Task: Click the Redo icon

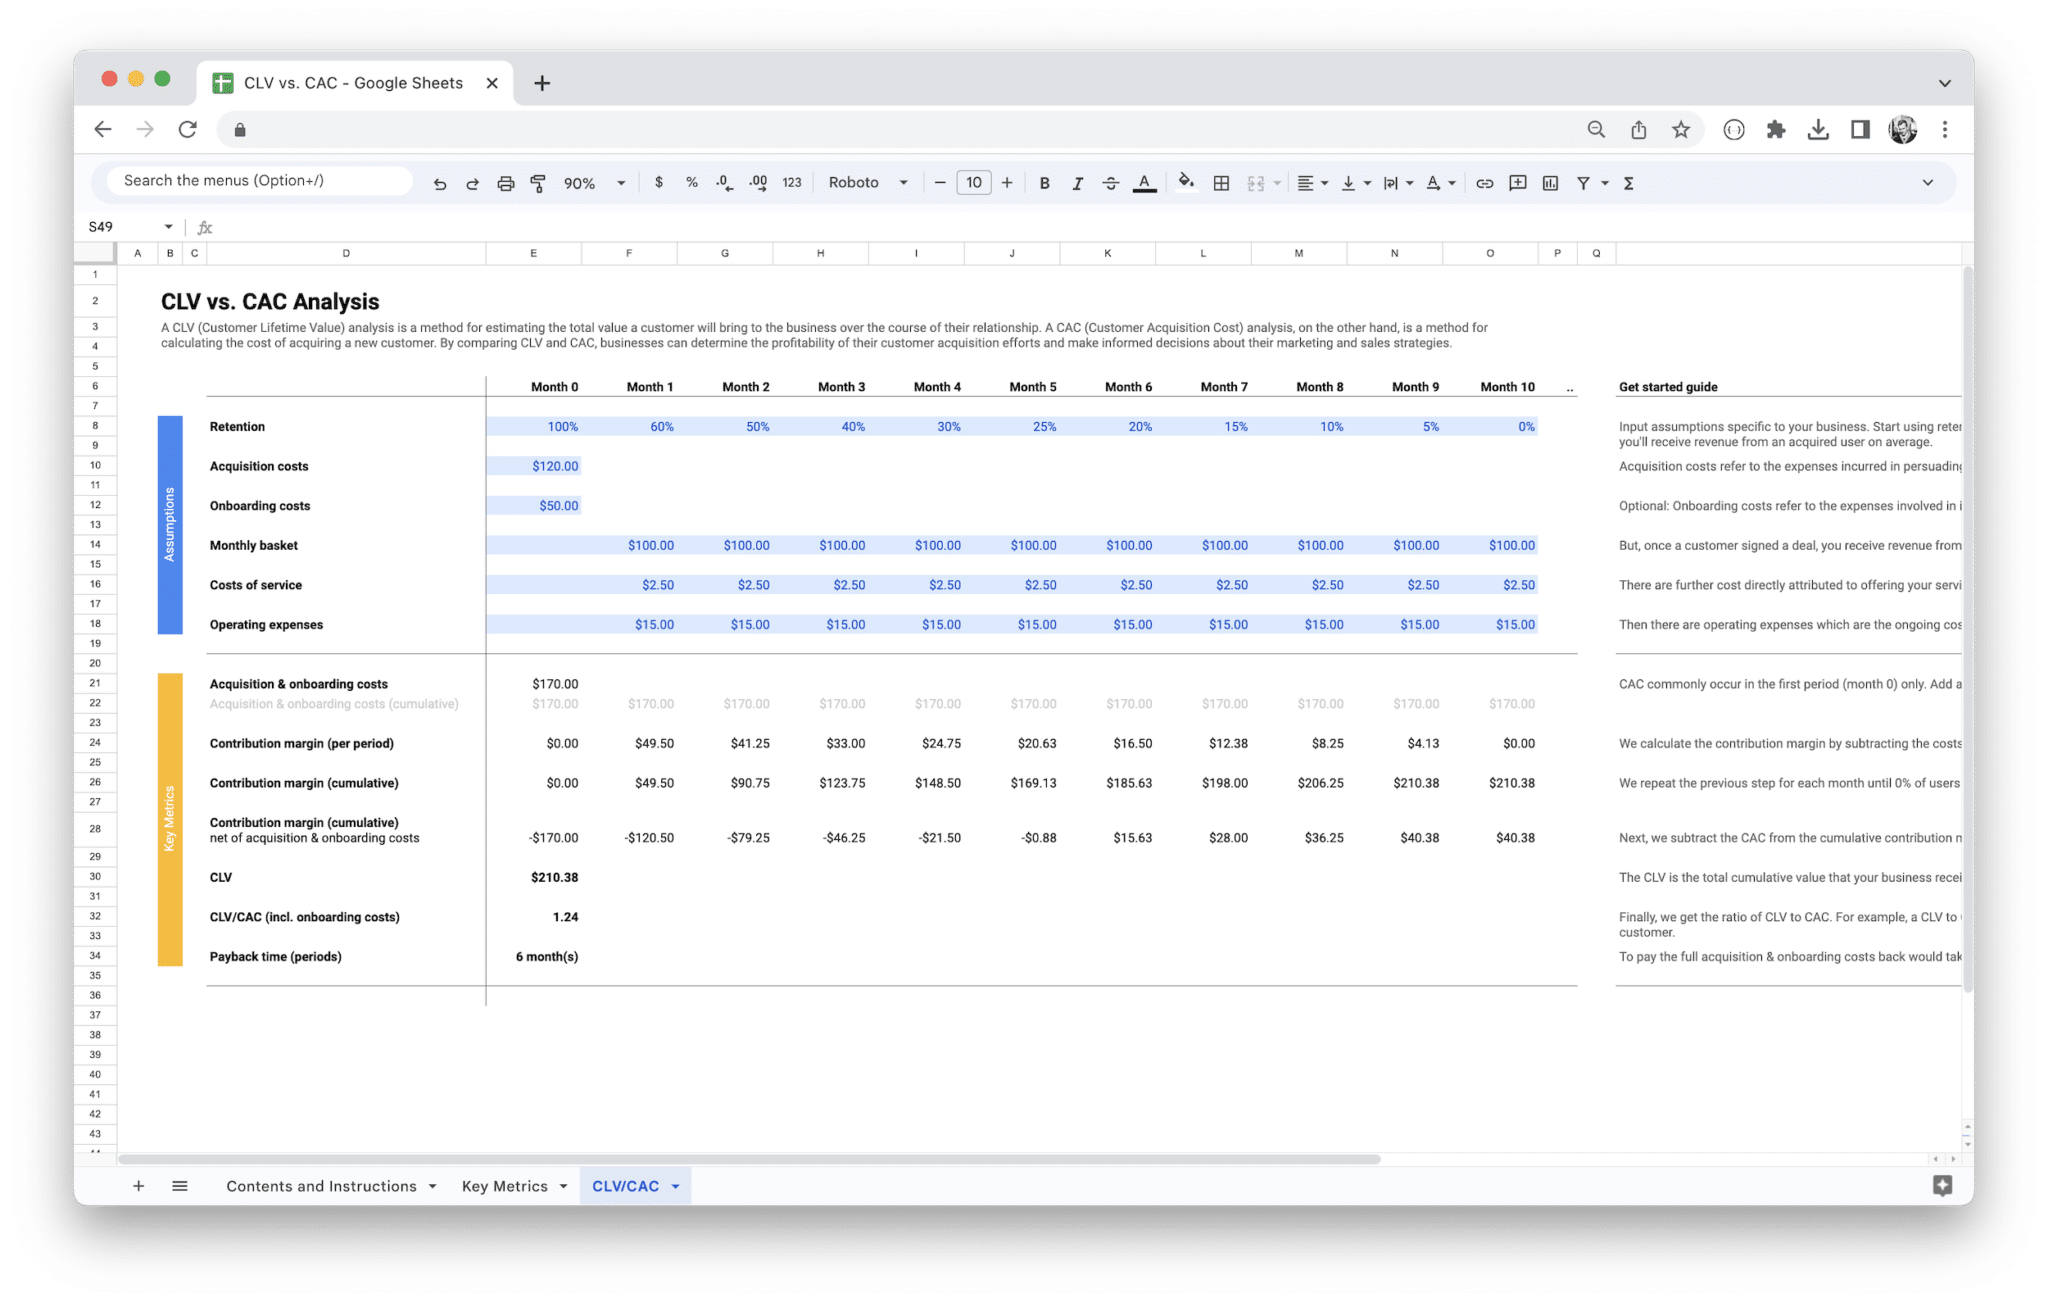Action: [472, 182]
